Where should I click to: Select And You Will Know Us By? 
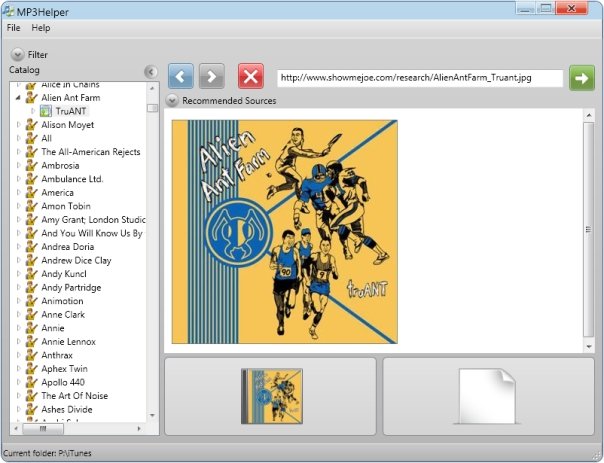pos(92,233)
